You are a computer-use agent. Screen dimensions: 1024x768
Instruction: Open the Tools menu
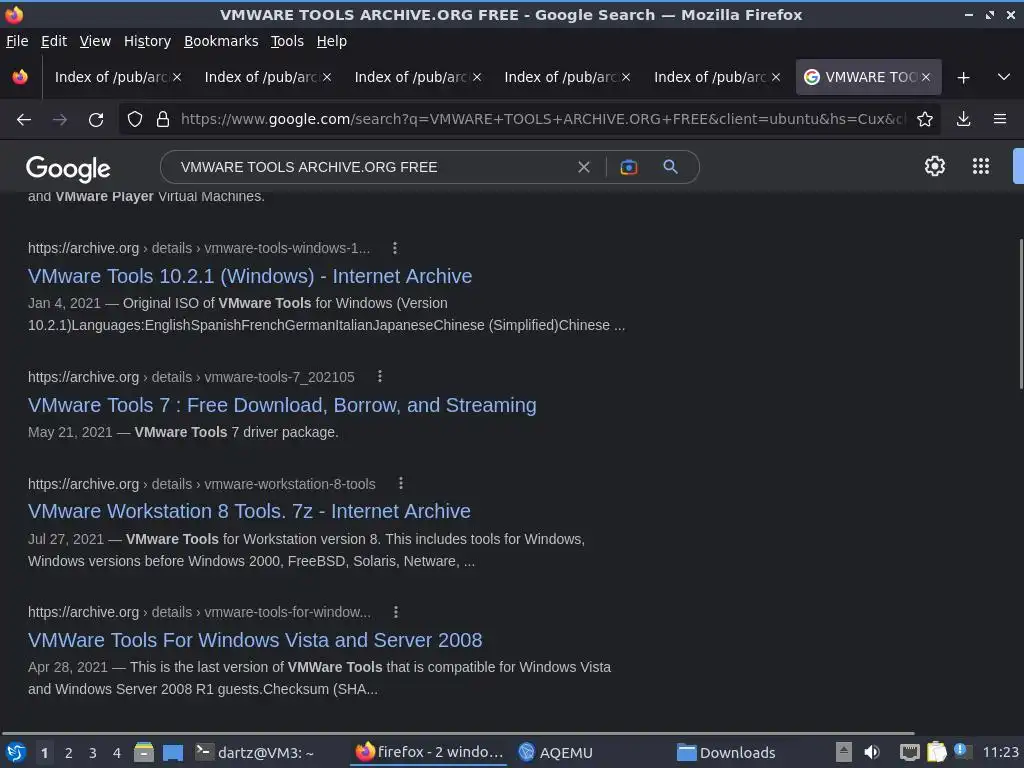(x=287, y=41)
